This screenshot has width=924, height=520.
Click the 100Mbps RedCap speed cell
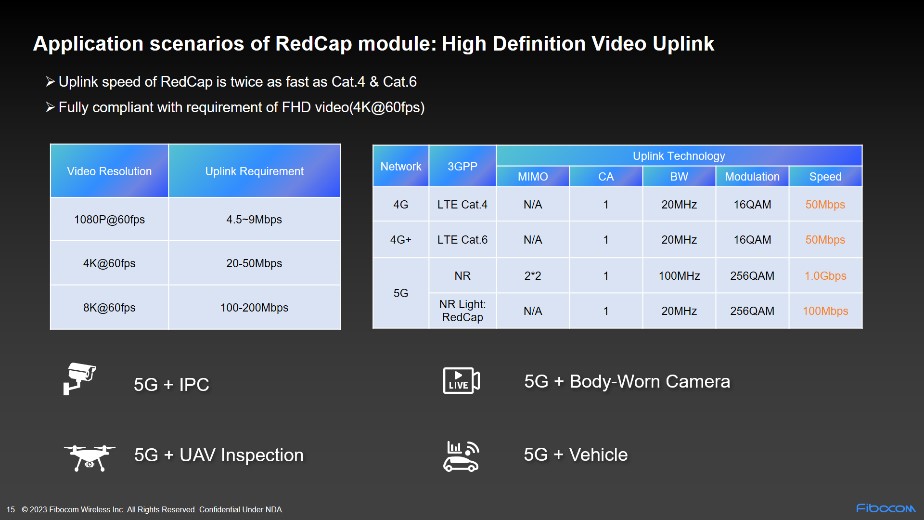pos(824,311)
